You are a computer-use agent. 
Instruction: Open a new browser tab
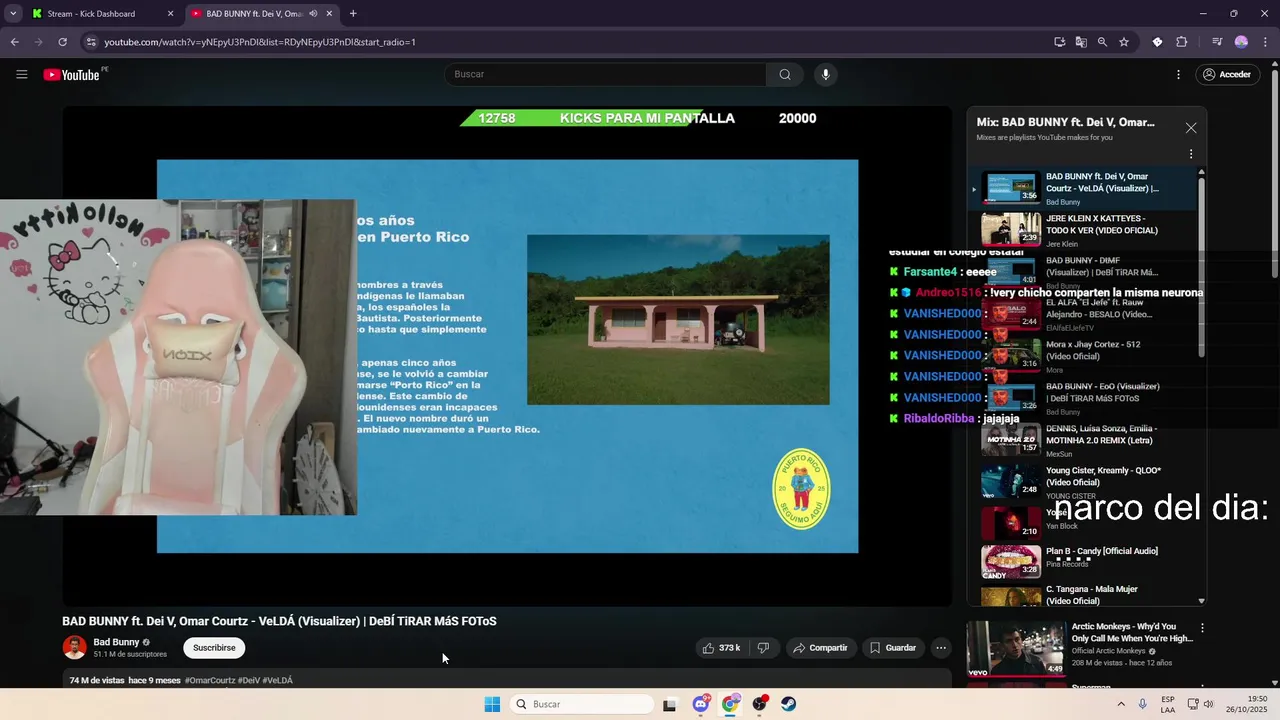click(x=353, y=14)
